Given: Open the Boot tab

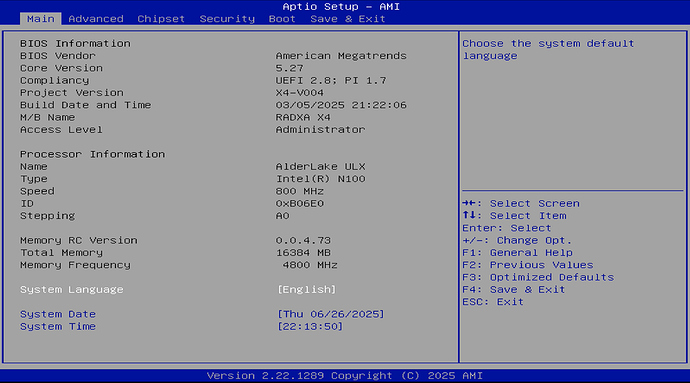Looking at the screenshot, I should [x=282, y=19].
